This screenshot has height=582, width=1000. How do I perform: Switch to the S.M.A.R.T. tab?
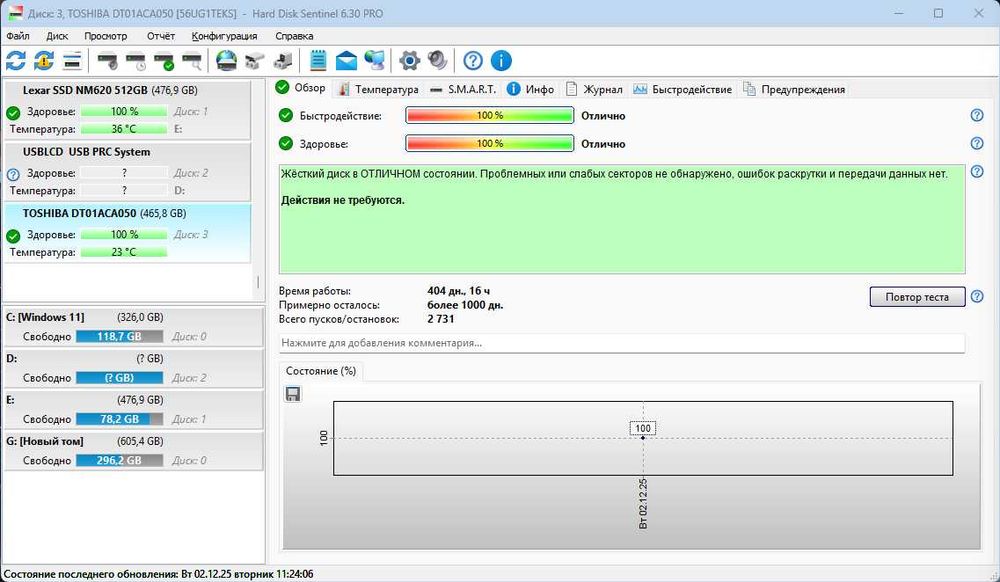(x=463, y=89)
